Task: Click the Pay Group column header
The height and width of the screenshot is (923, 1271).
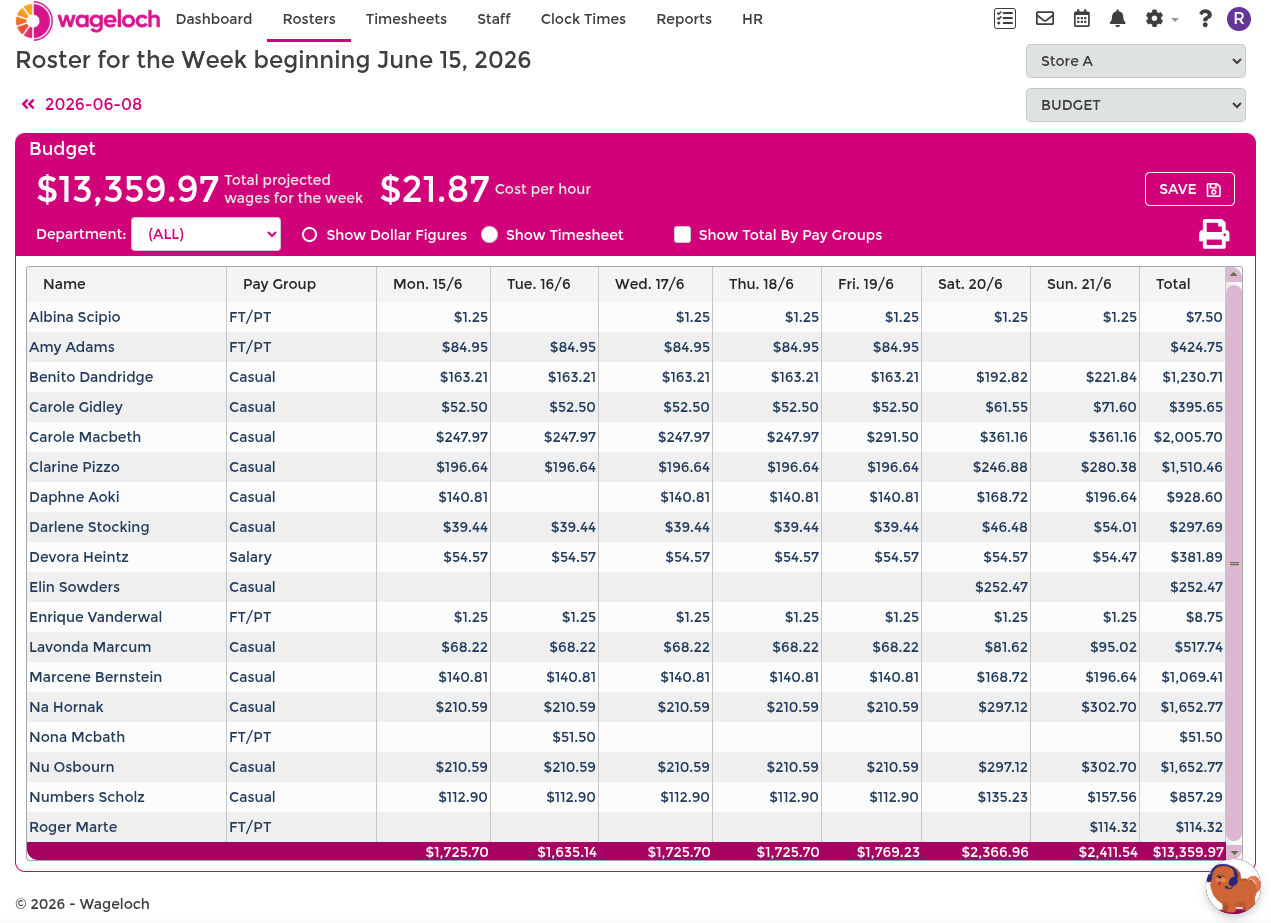Action: (x=302, y=284)
